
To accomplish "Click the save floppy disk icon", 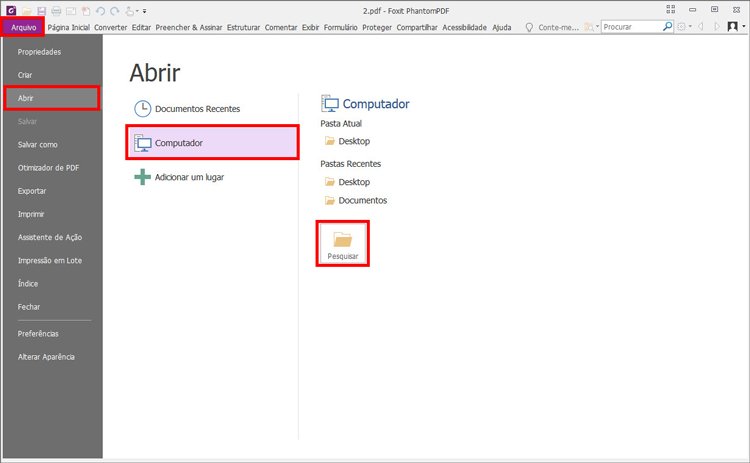I will [x=42, y=11].
